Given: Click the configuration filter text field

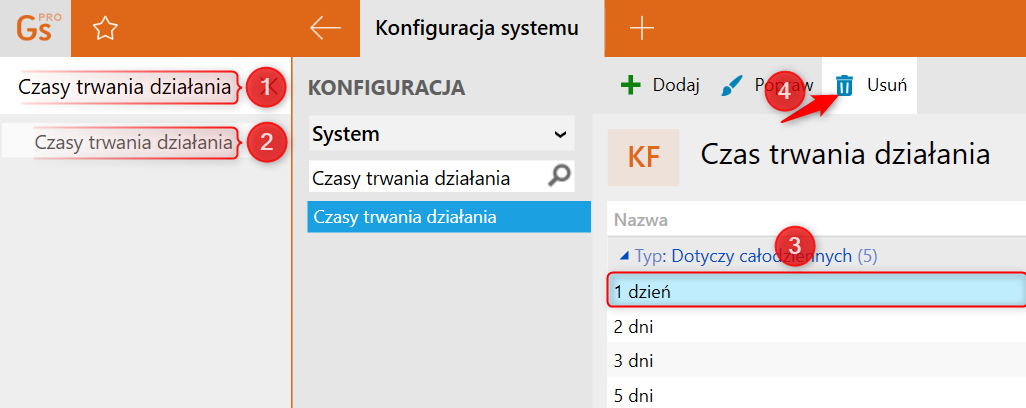Looking at the screenshot, I should tap(425, 178).
